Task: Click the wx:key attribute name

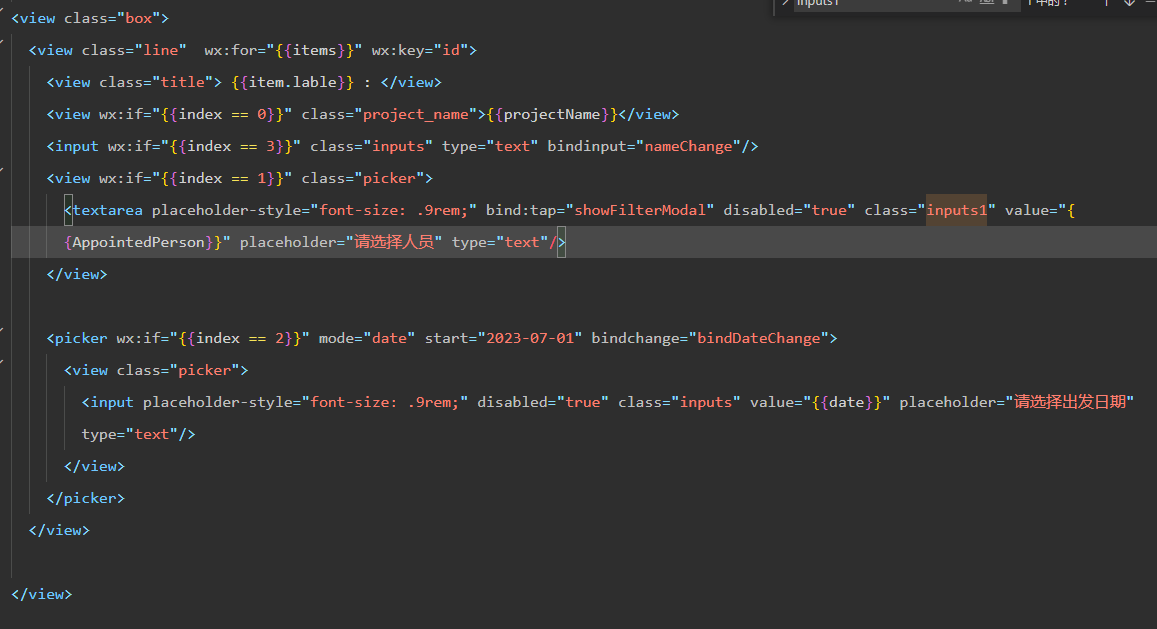Action: 398,50
